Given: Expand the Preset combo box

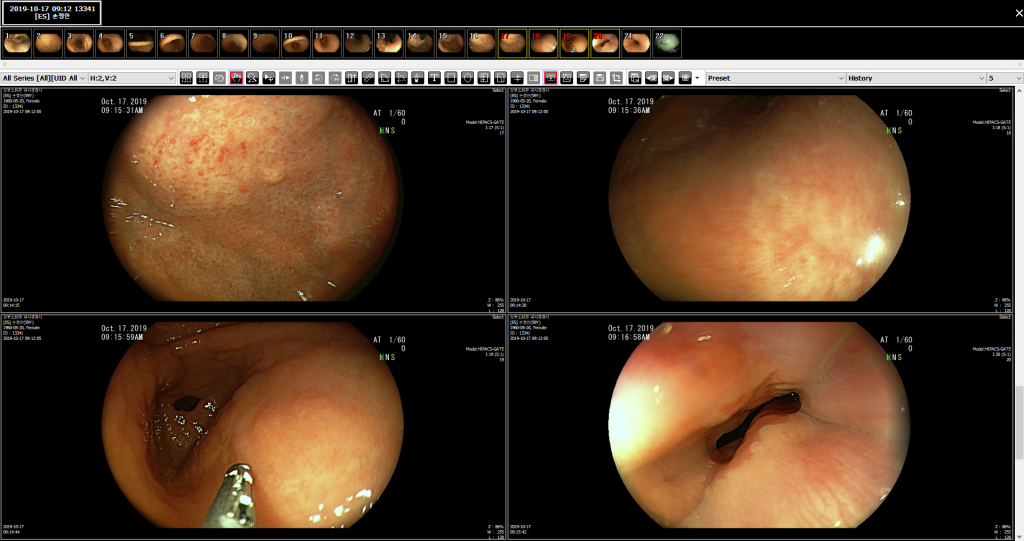Looking at the screenshot, I should tap(776, 78).
